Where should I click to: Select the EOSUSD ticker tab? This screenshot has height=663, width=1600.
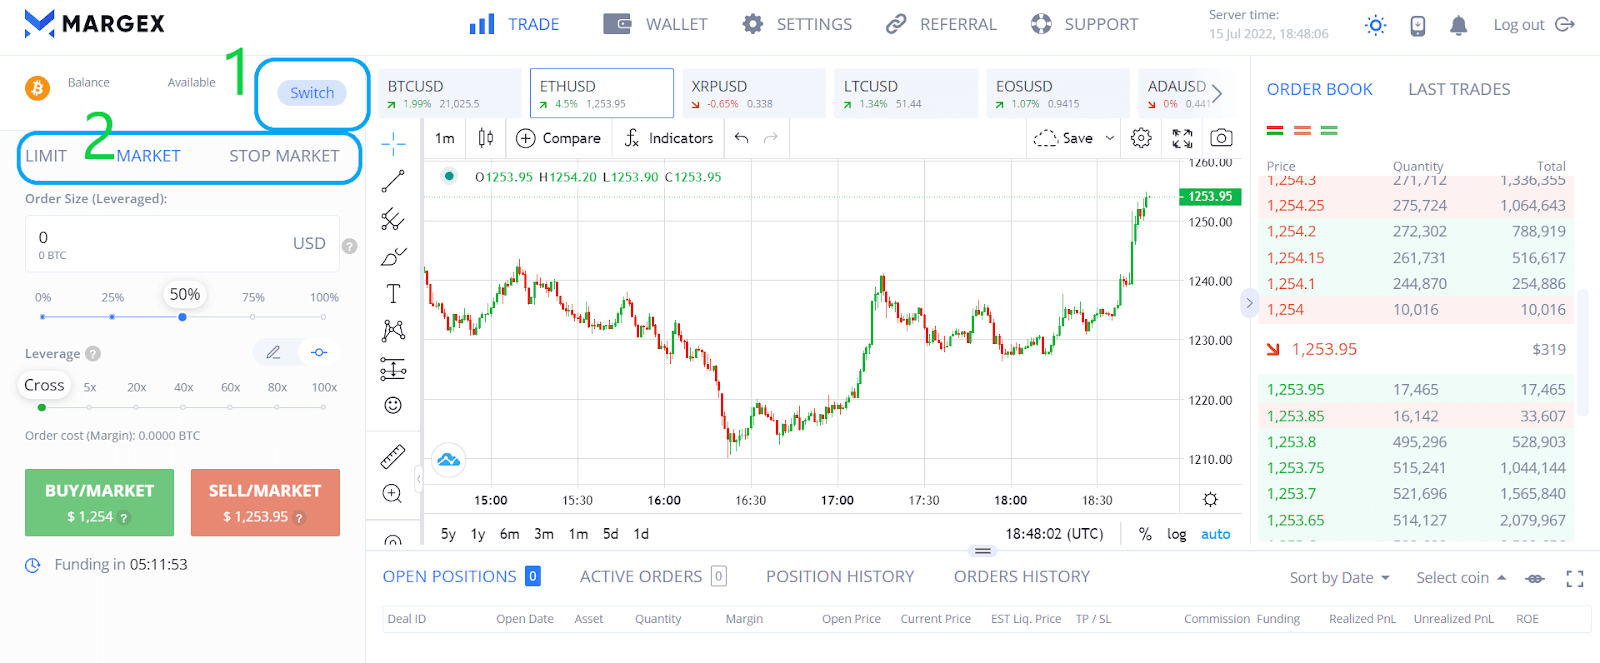(x=1058, y=93)
